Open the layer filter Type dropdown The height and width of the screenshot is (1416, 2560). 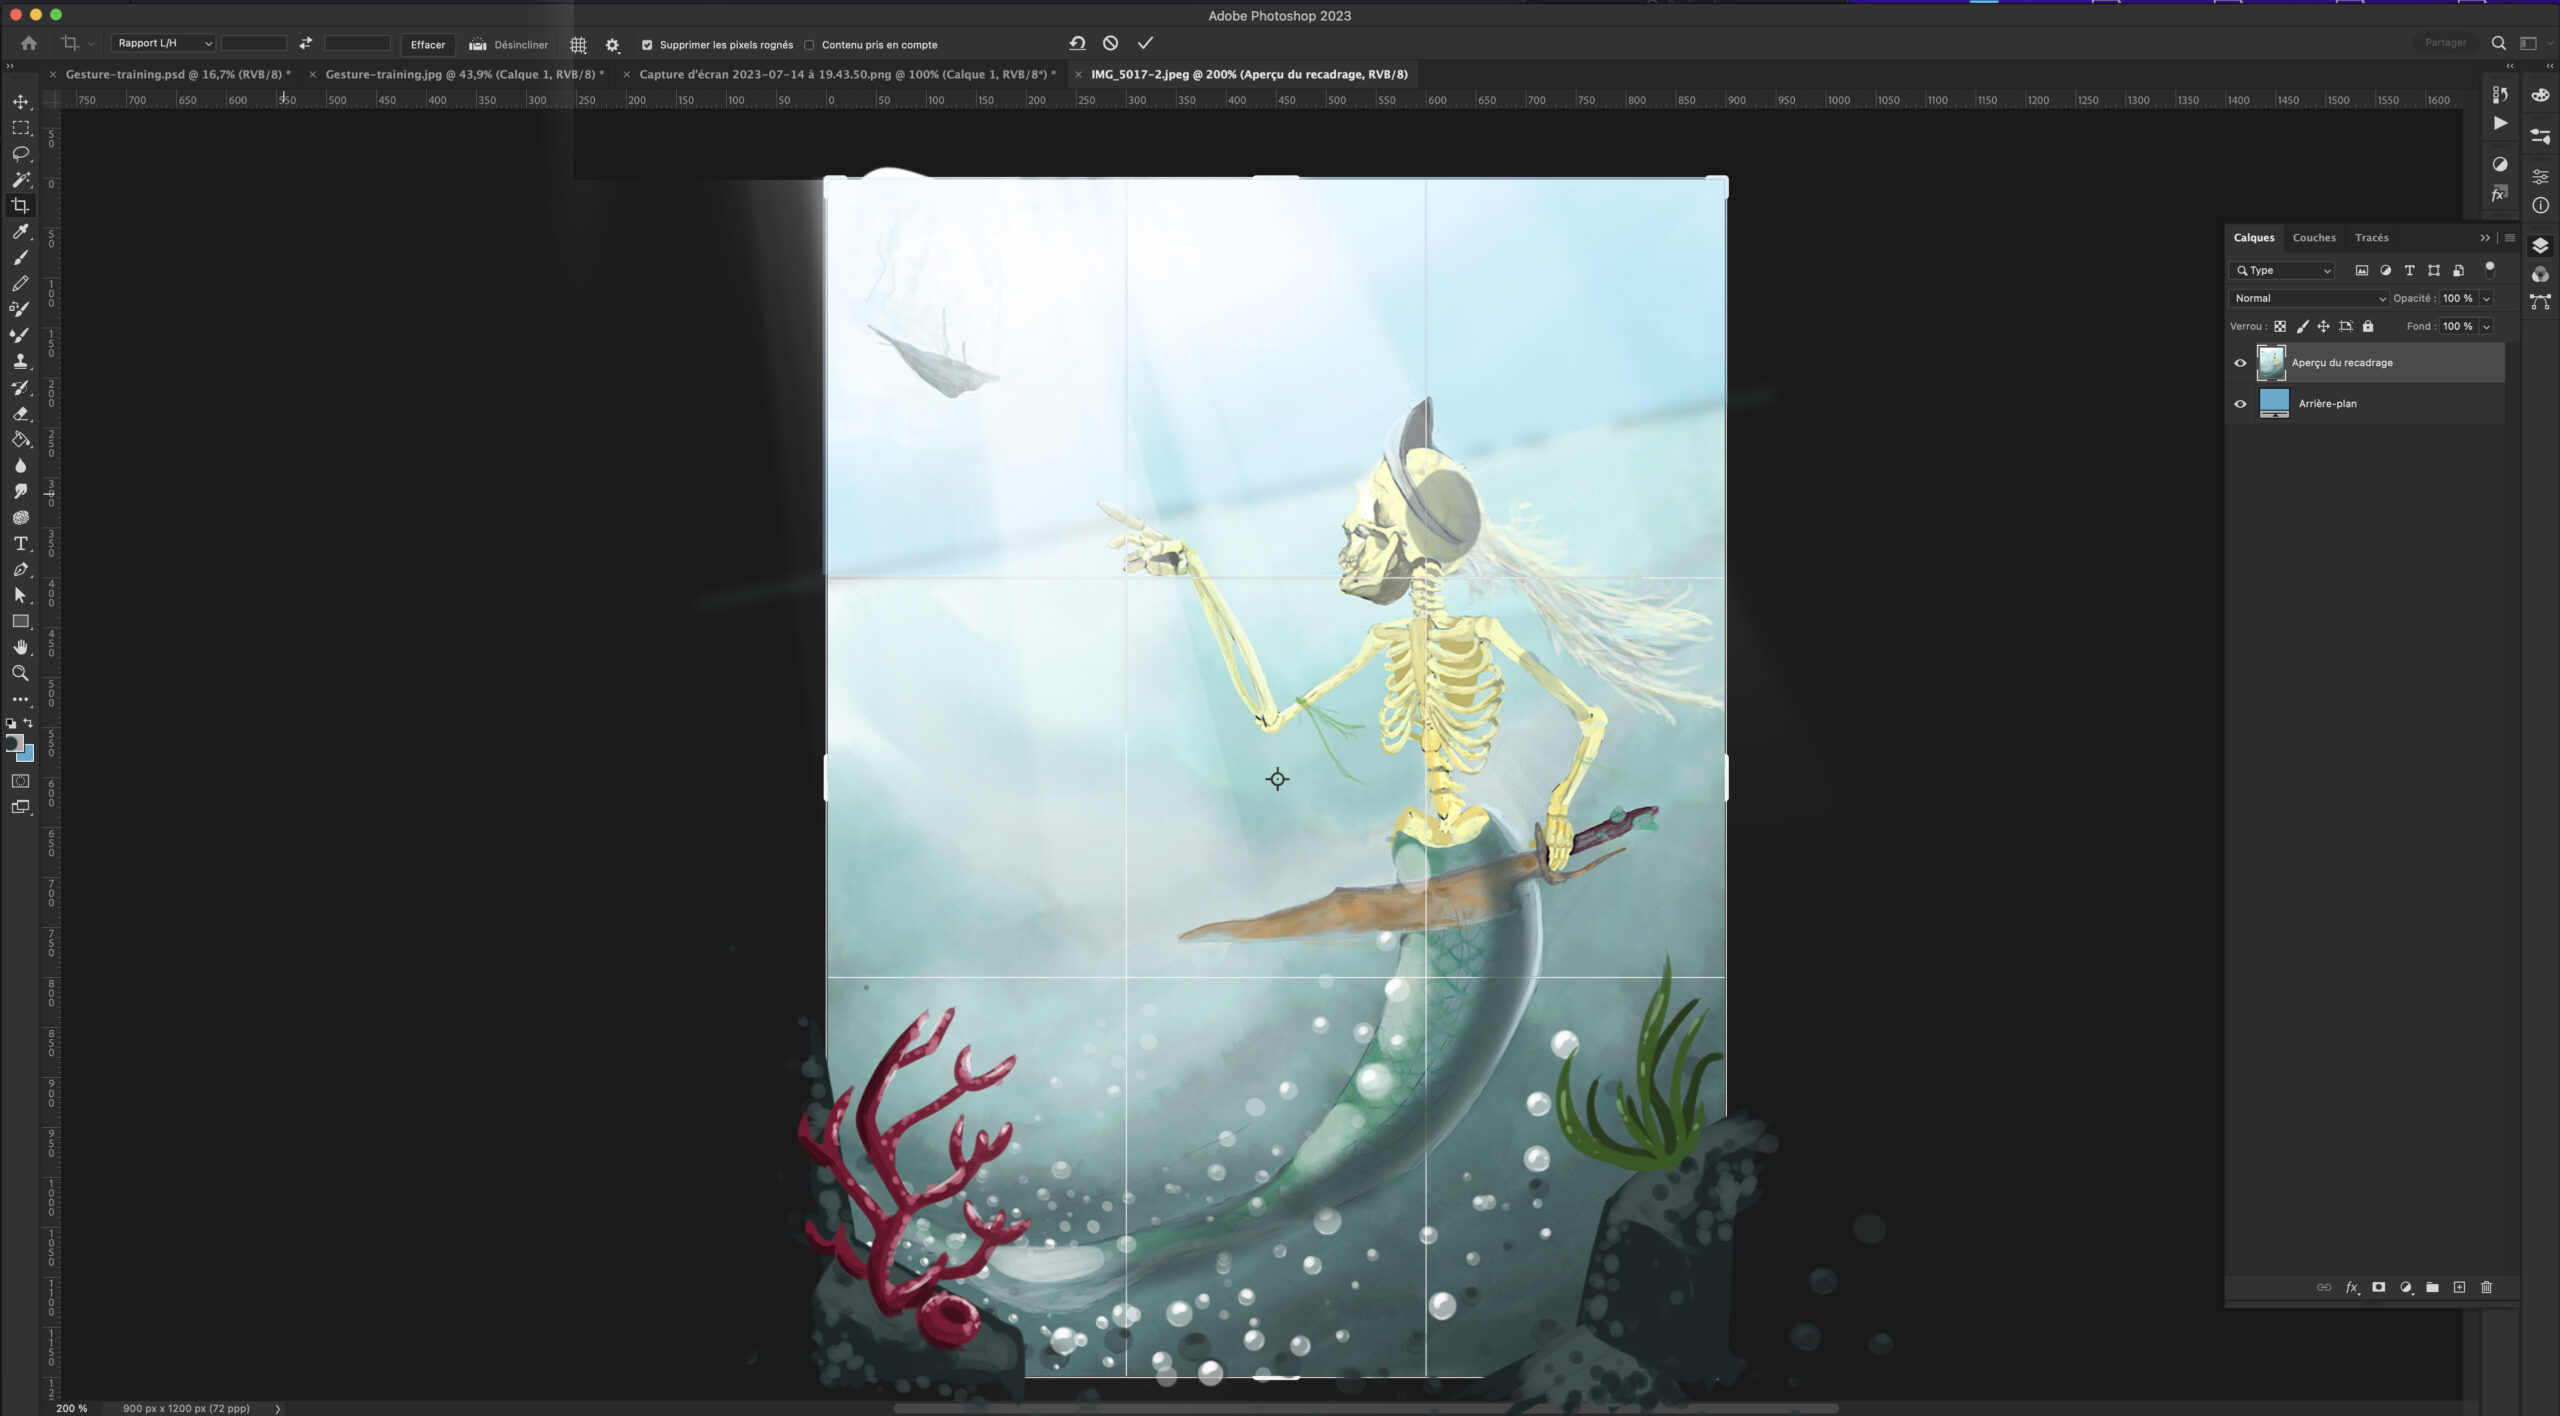click(2282, 270)
